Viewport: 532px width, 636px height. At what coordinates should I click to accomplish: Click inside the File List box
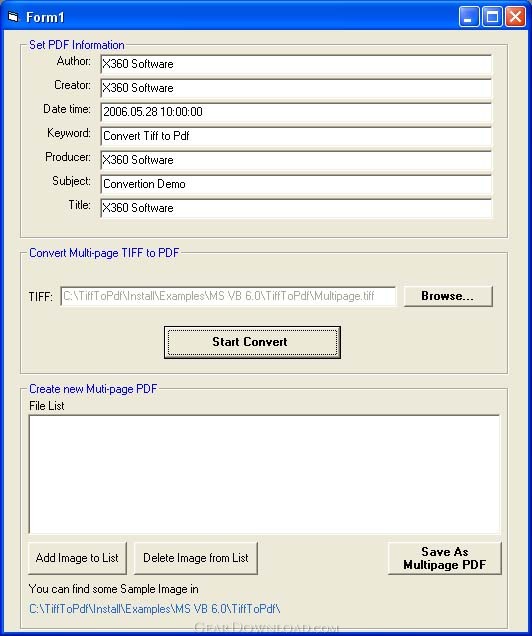tap(264, 474)
